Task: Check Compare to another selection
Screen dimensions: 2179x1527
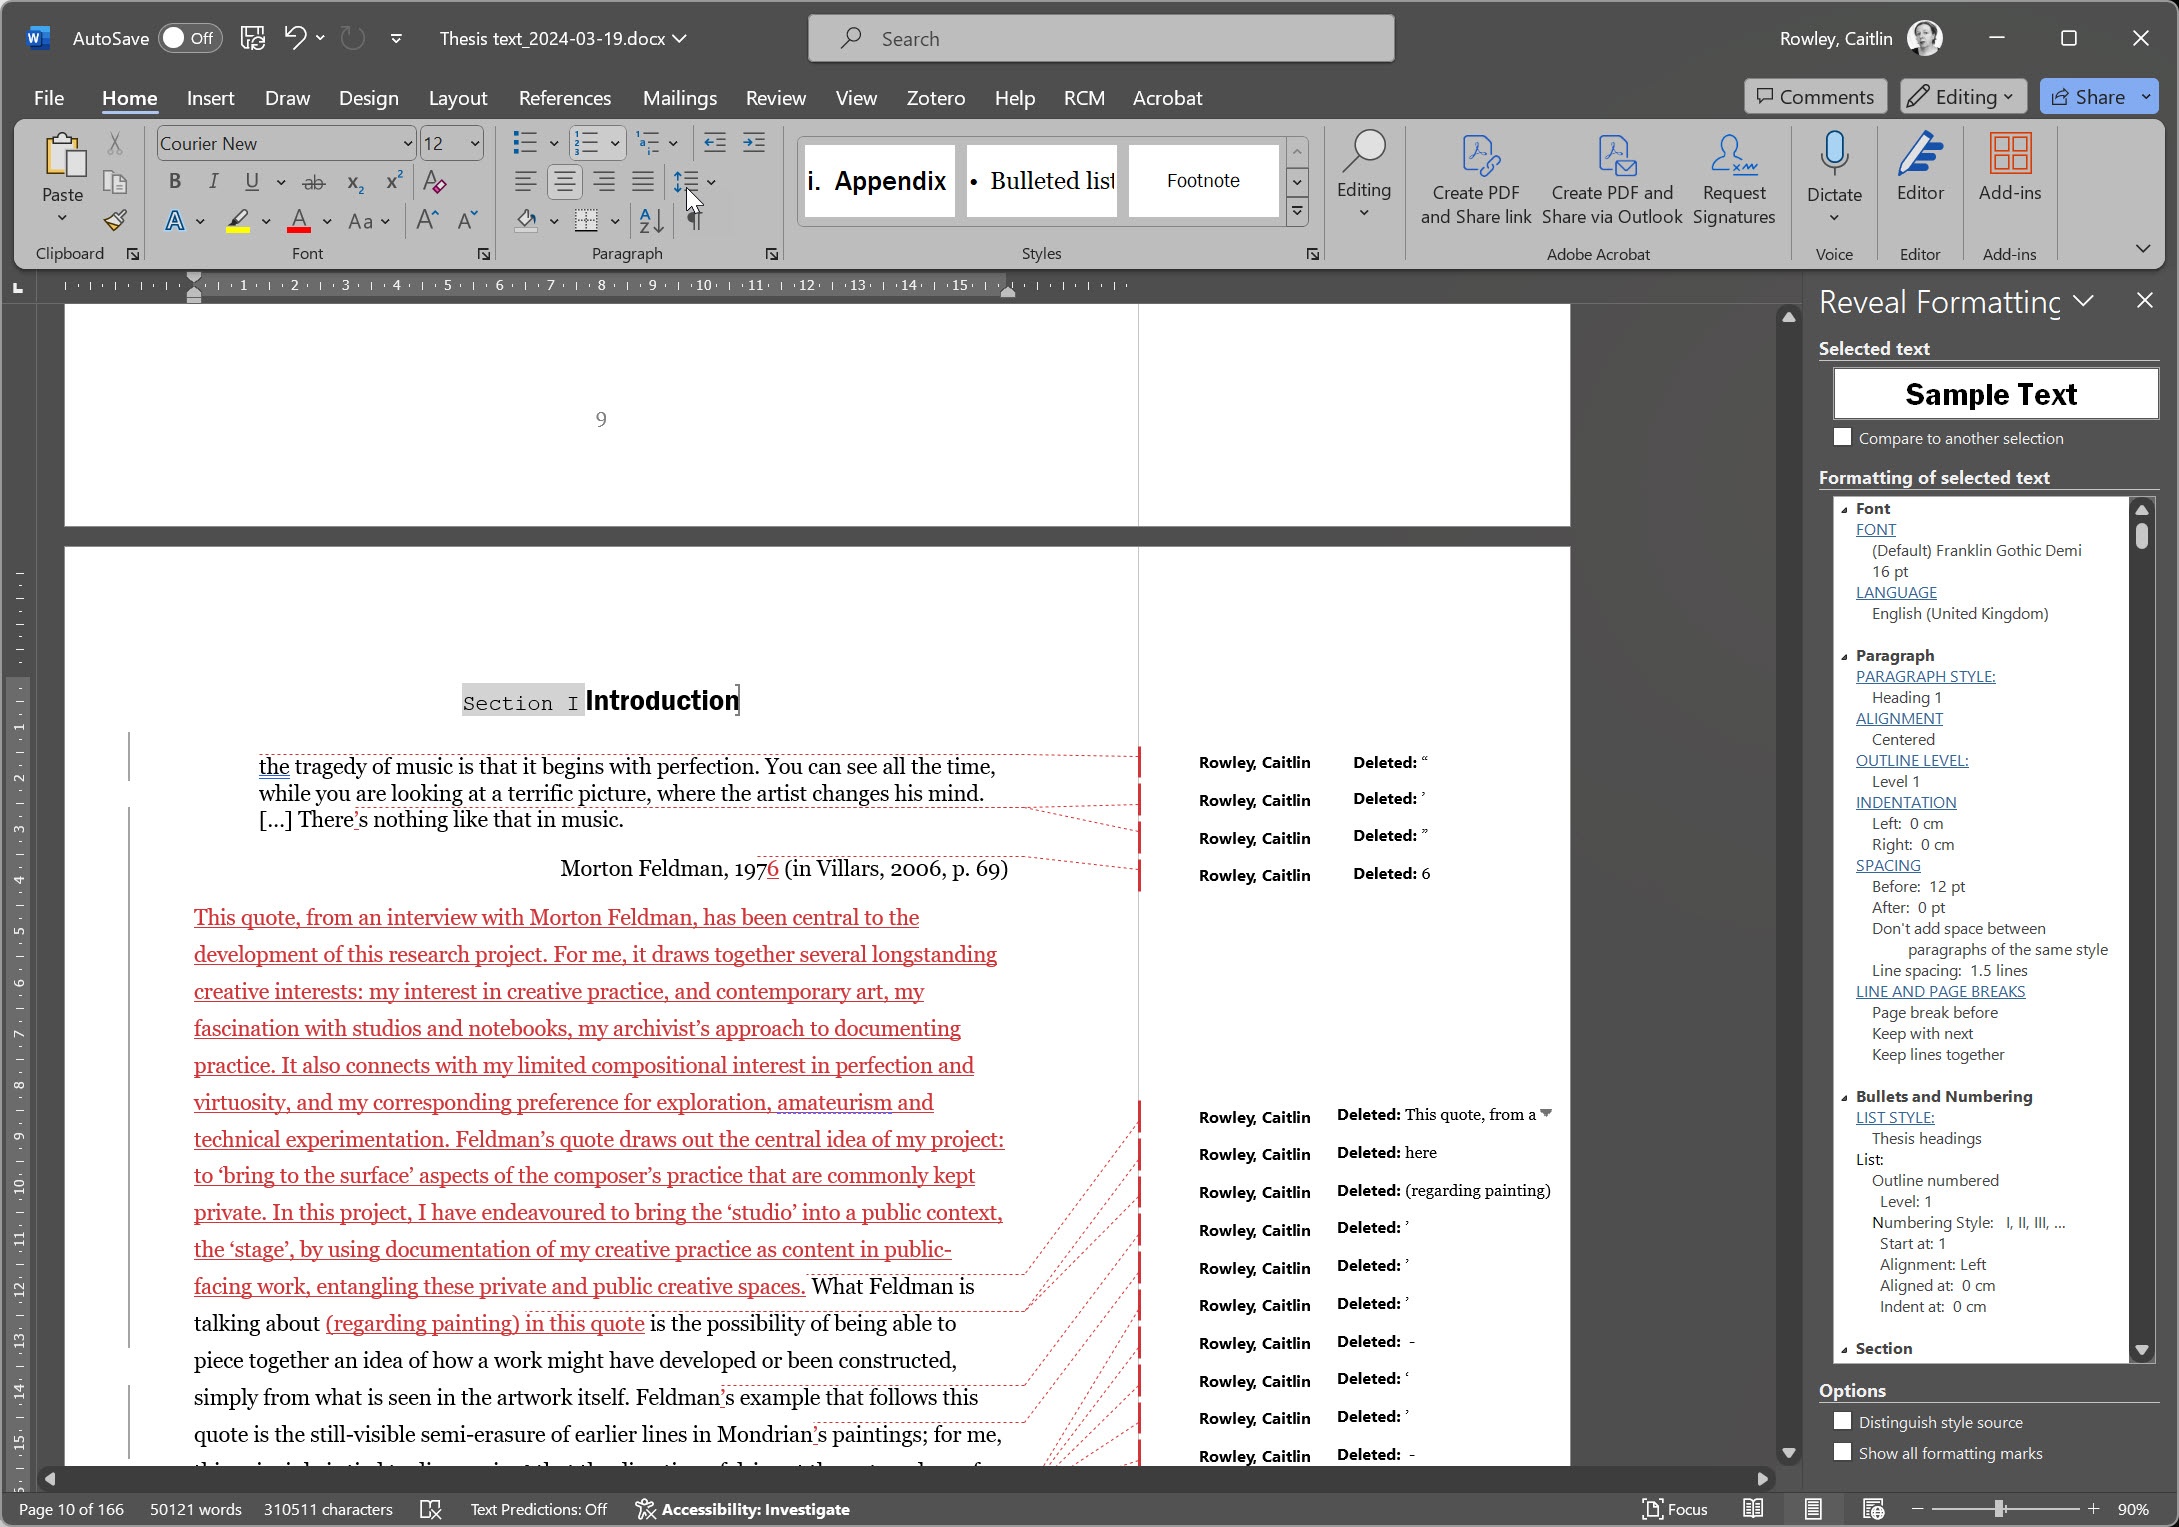Action: [1843, 437]
